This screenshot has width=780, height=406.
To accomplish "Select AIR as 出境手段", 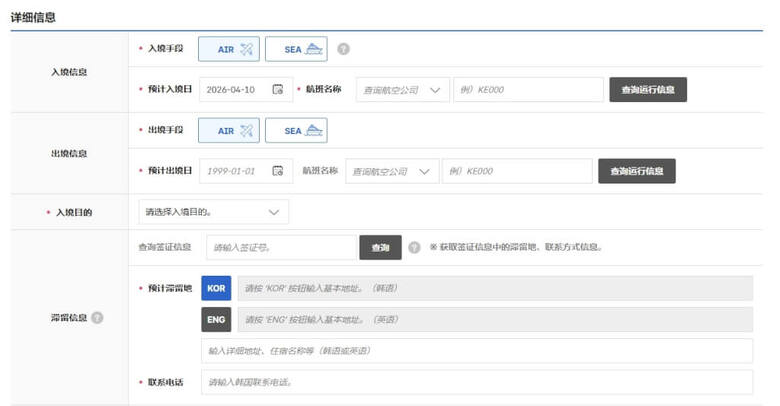I will click(x=228, y=130).
